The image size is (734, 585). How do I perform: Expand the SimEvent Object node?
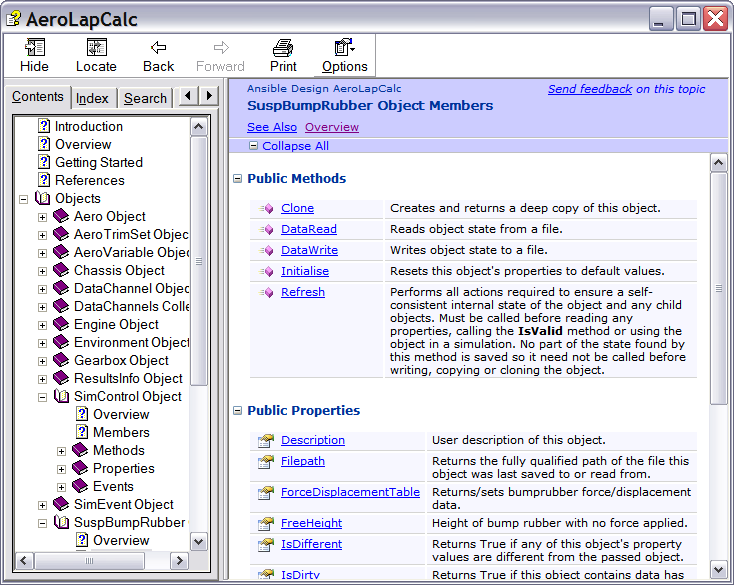pyautogui.click(x=43, y=505)
